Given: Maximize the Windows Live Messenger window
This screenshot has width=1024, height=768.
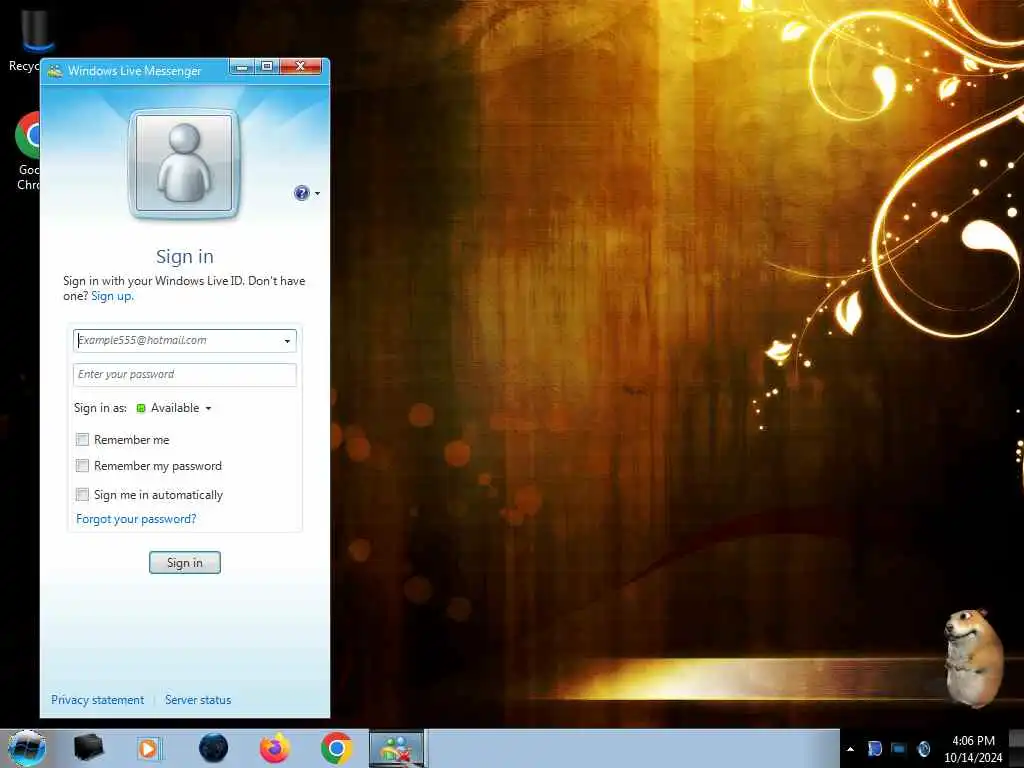Looking at the screenshot, I should click(x=267, y=67).
